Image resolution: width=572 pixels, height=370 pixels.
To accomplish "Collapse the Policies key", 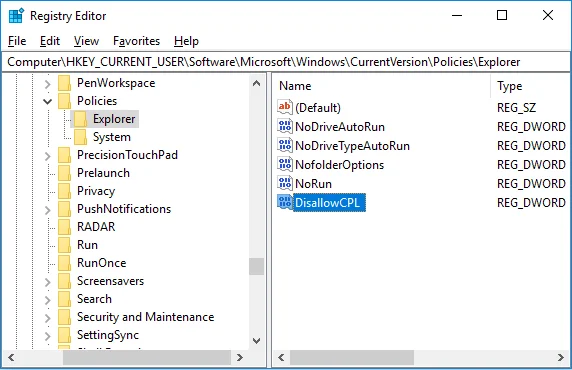I will [x=47, y=101].
